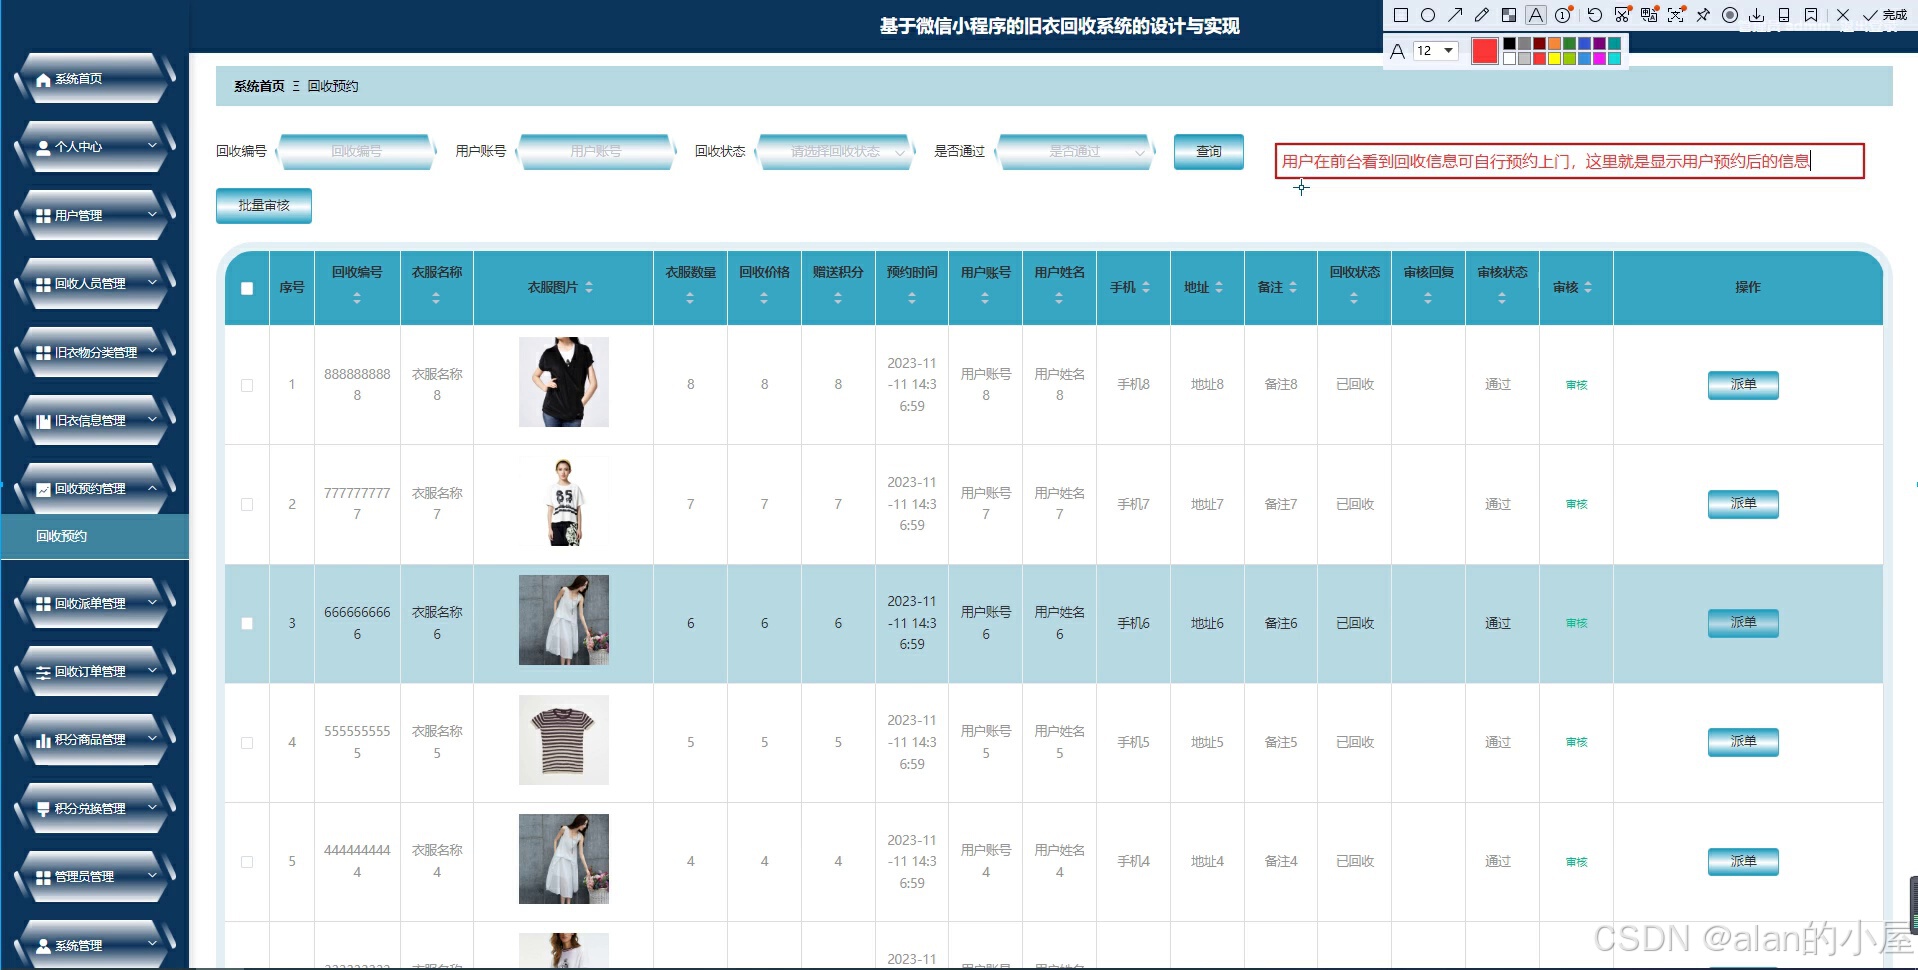Click 派单 button for row 6666666666

[1743, 623]
